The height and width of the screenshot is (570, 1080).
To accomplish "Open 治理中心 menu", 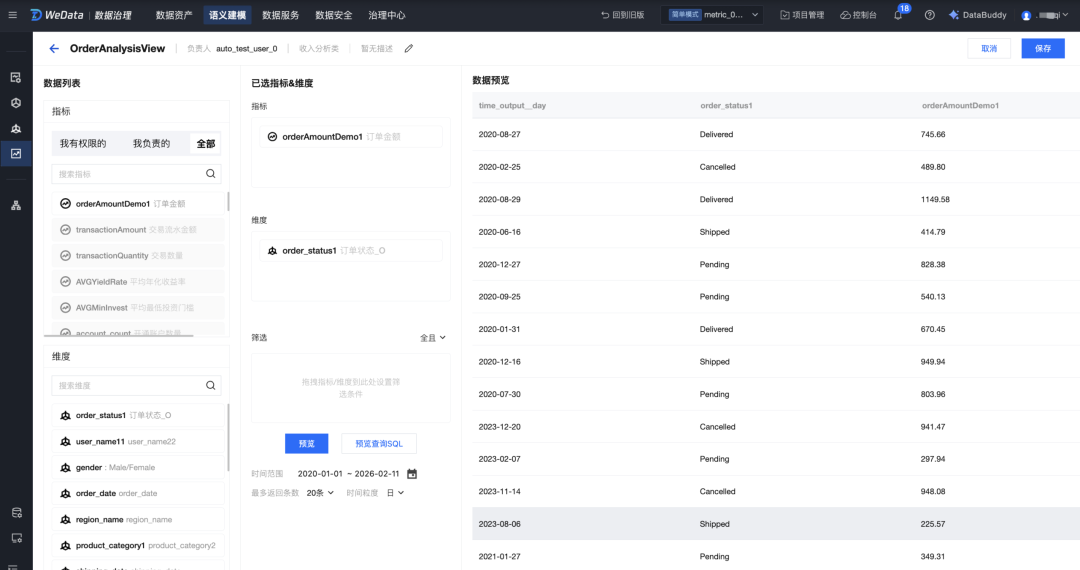I will [x=386, y=14].
